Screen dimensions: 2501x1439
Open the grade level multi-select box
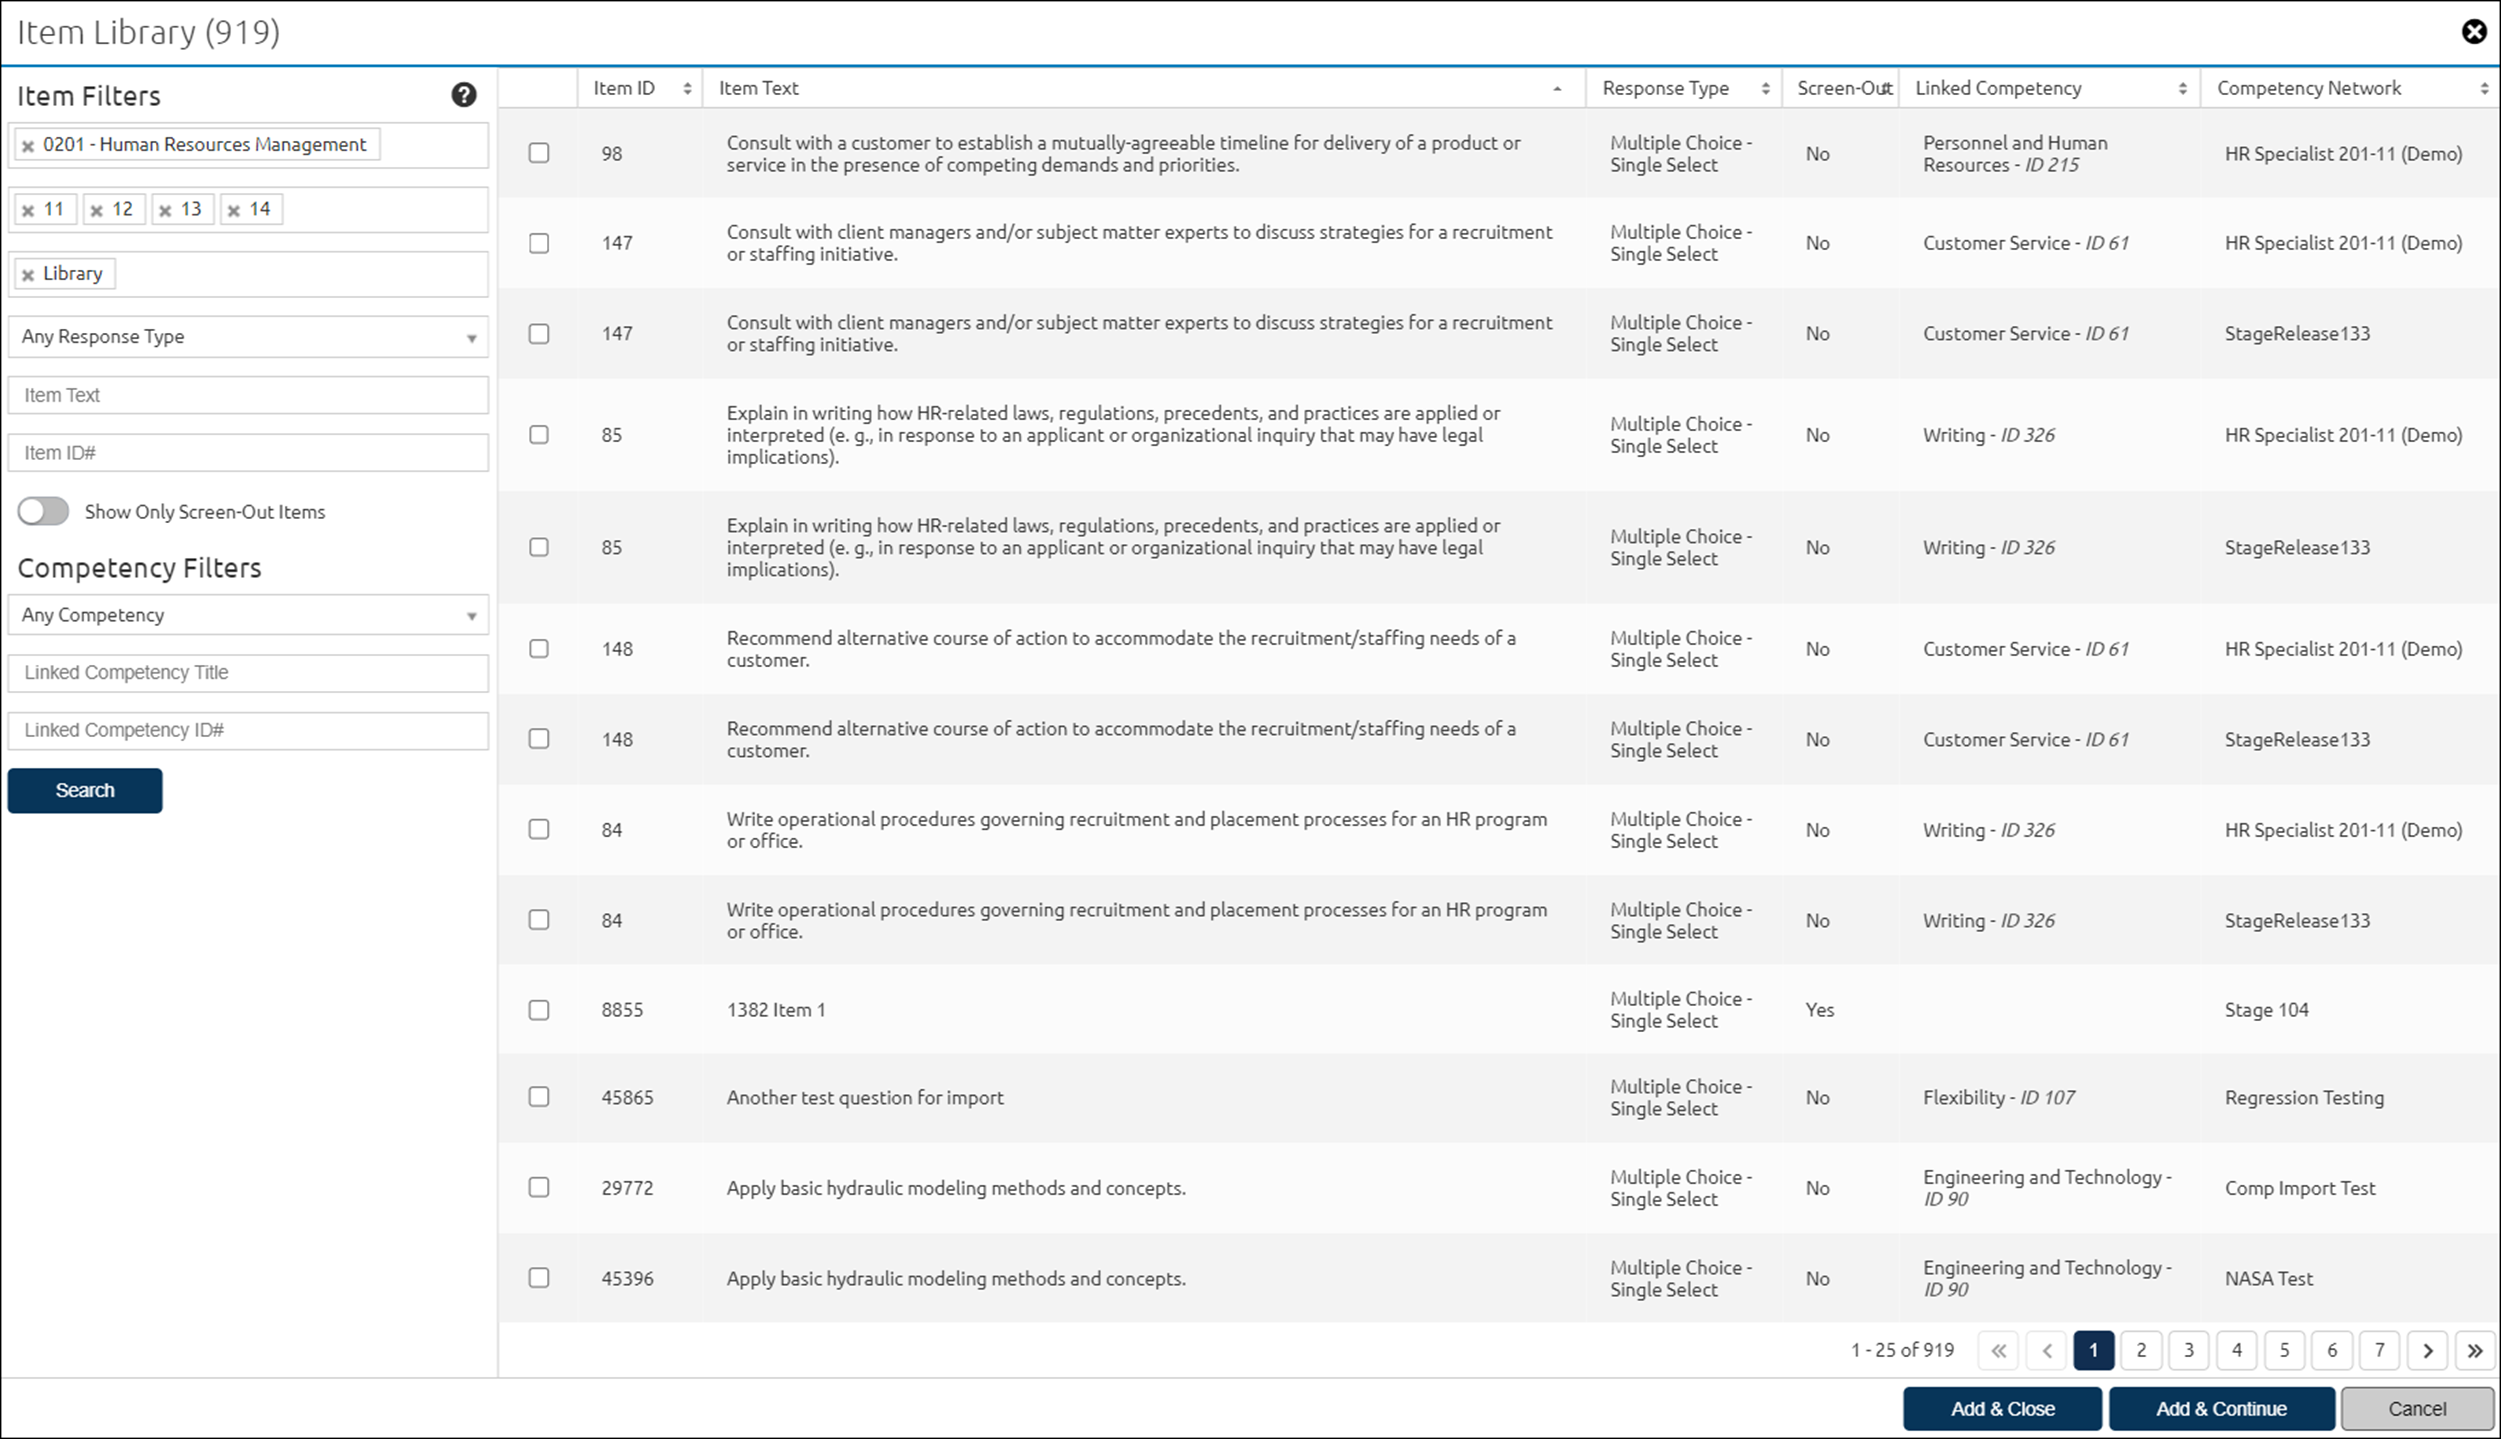pos(248,210)
